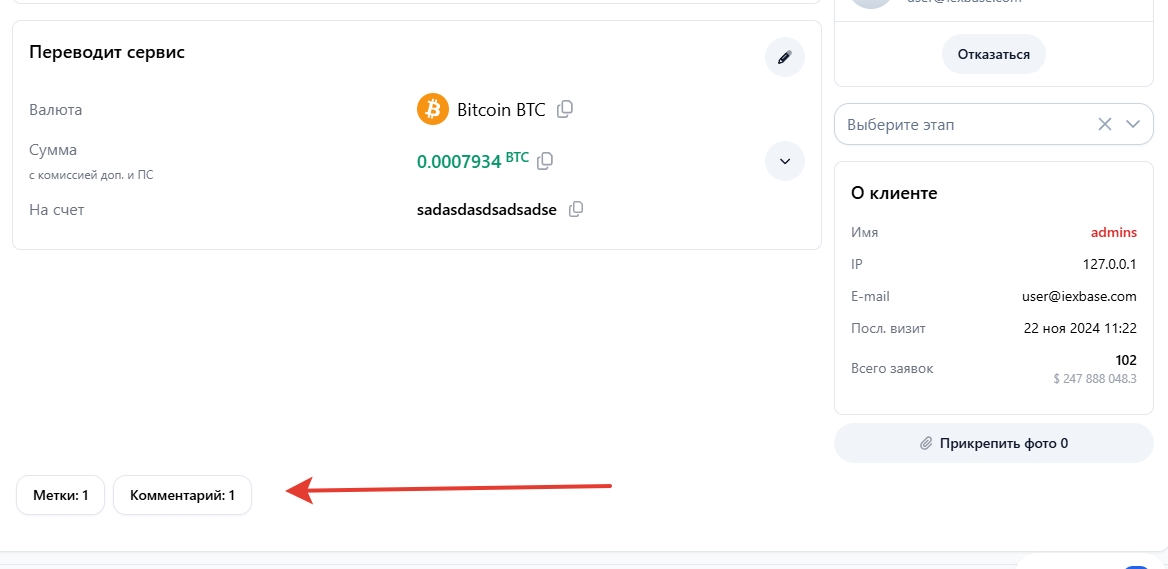Open the Выберите этап dropdown arrow
Screen dimensions: 1168x569
click(x=1133, y=125)
